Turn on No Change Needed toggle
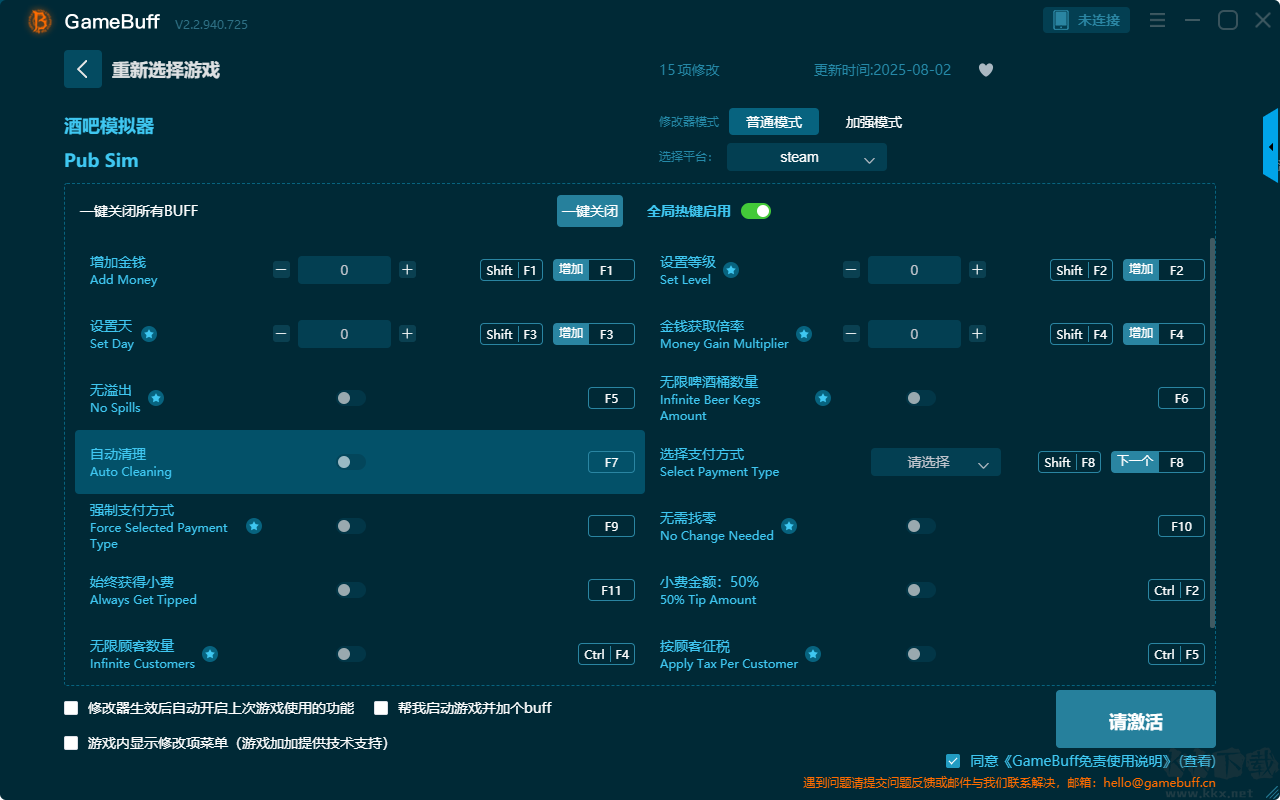 921,526
